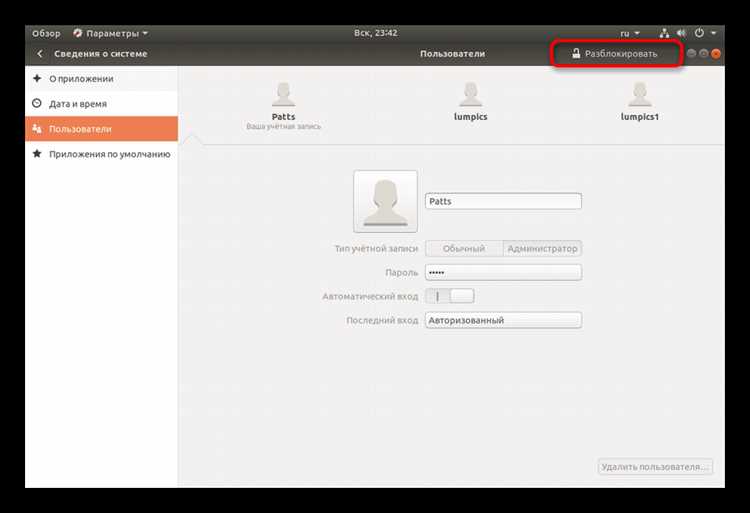Click the large profile picture thumbnail
This screenshot has width=750, height=513.
(386, 201)
